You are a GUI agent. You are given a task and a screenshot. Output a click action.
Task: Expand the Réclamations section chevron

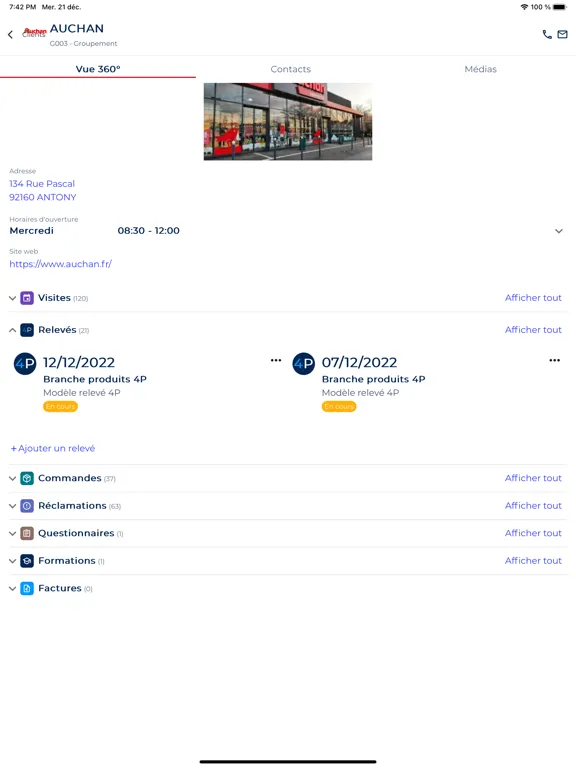[x=12, y=505]
